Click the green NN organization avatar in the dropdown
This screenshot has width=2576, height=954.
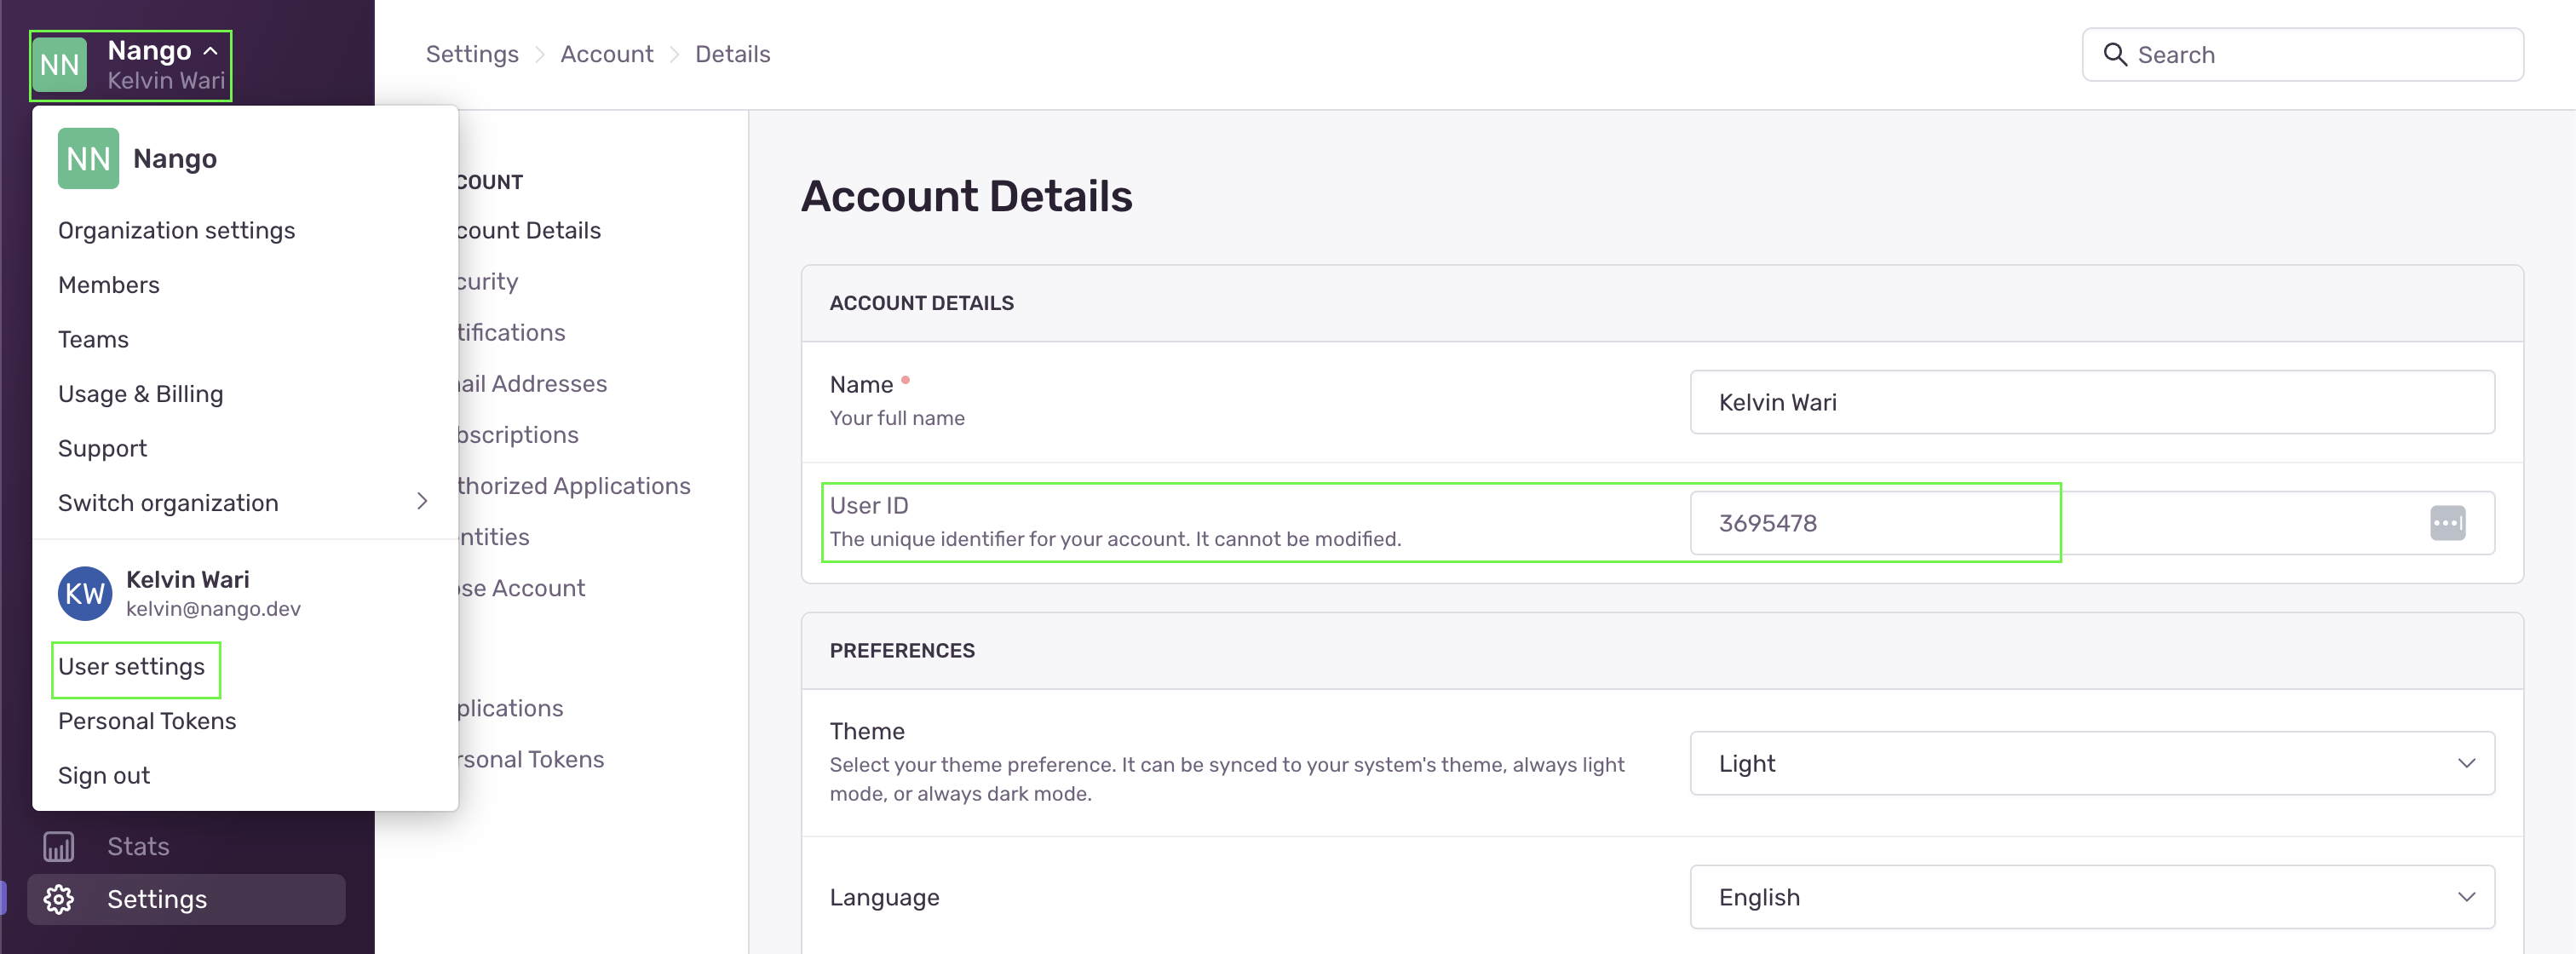coord(88,158)
